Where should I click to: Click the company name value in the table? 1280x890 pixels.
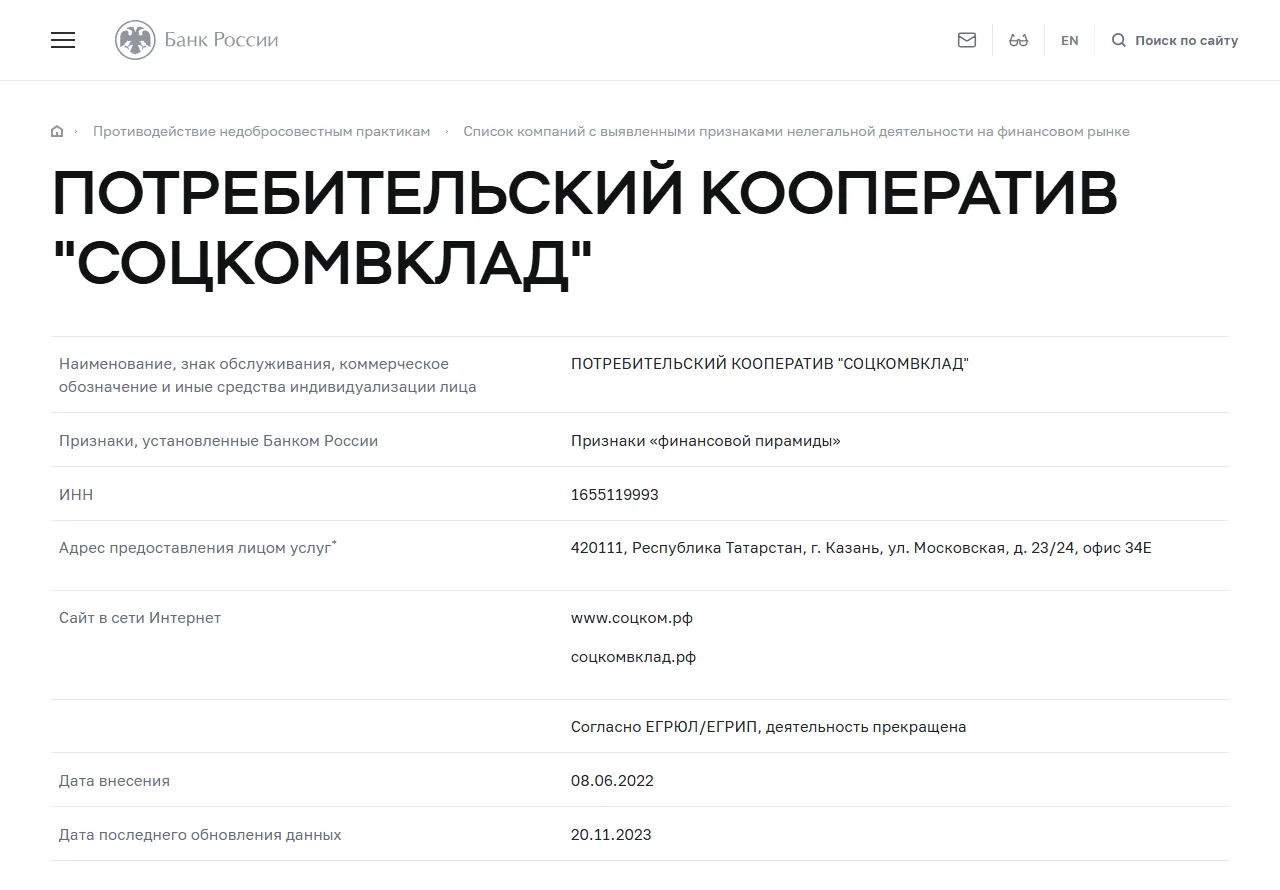[770, 363]
